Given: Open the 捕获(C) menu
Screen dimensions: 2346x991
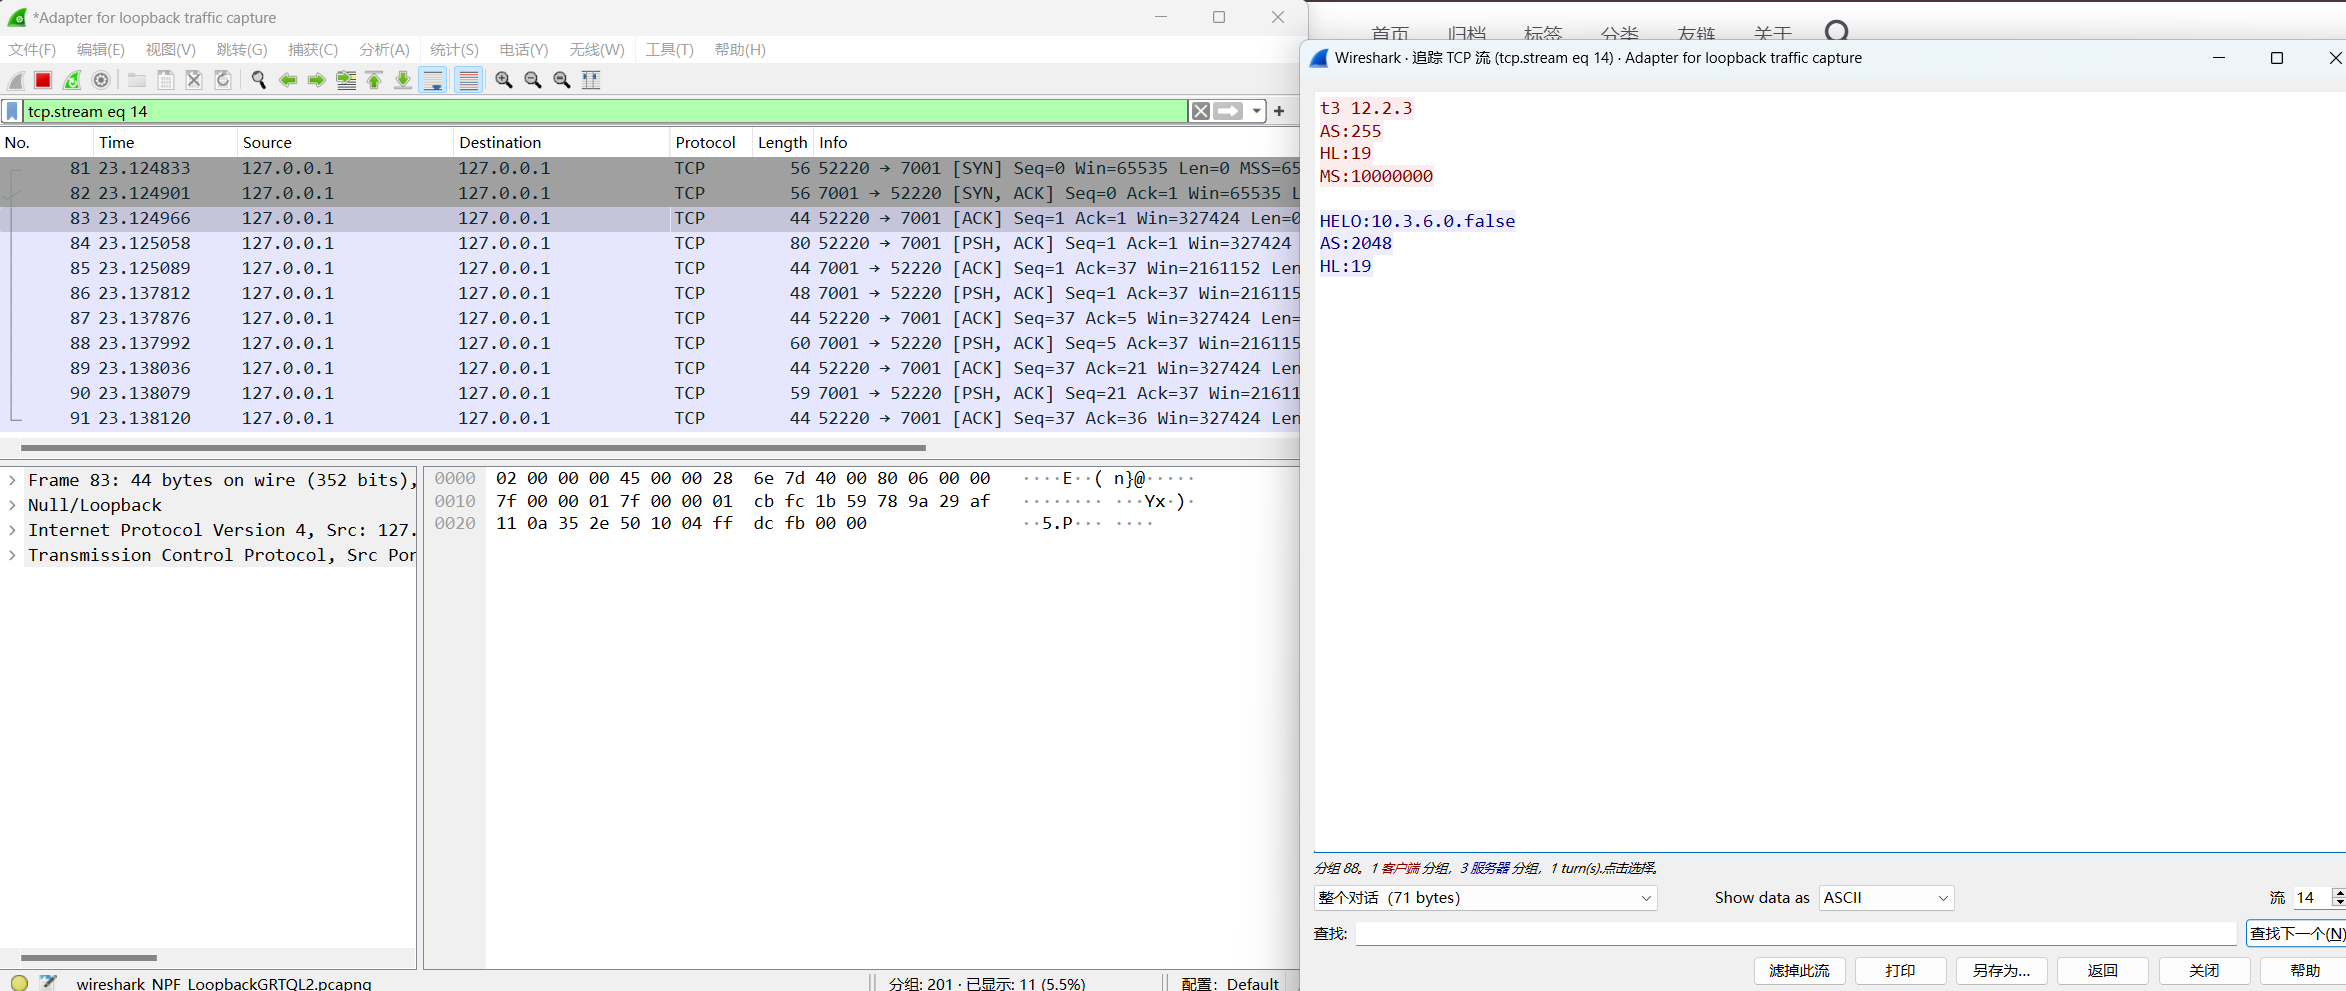Looking at the screenshot, I should tap(313, 49).
